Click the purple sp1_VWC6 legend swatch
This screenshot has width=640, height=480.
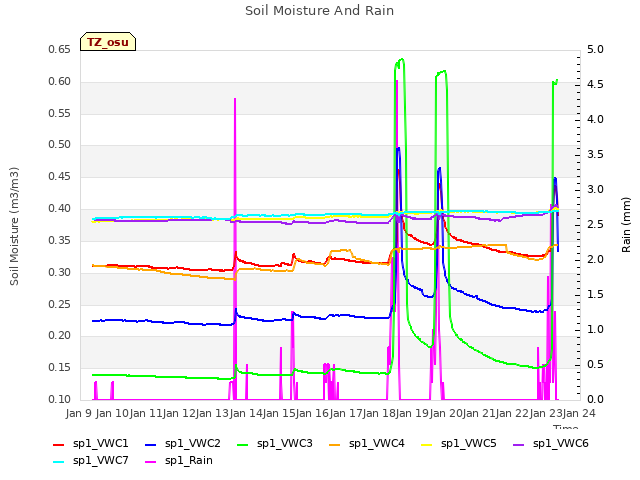tap(519, 444)
